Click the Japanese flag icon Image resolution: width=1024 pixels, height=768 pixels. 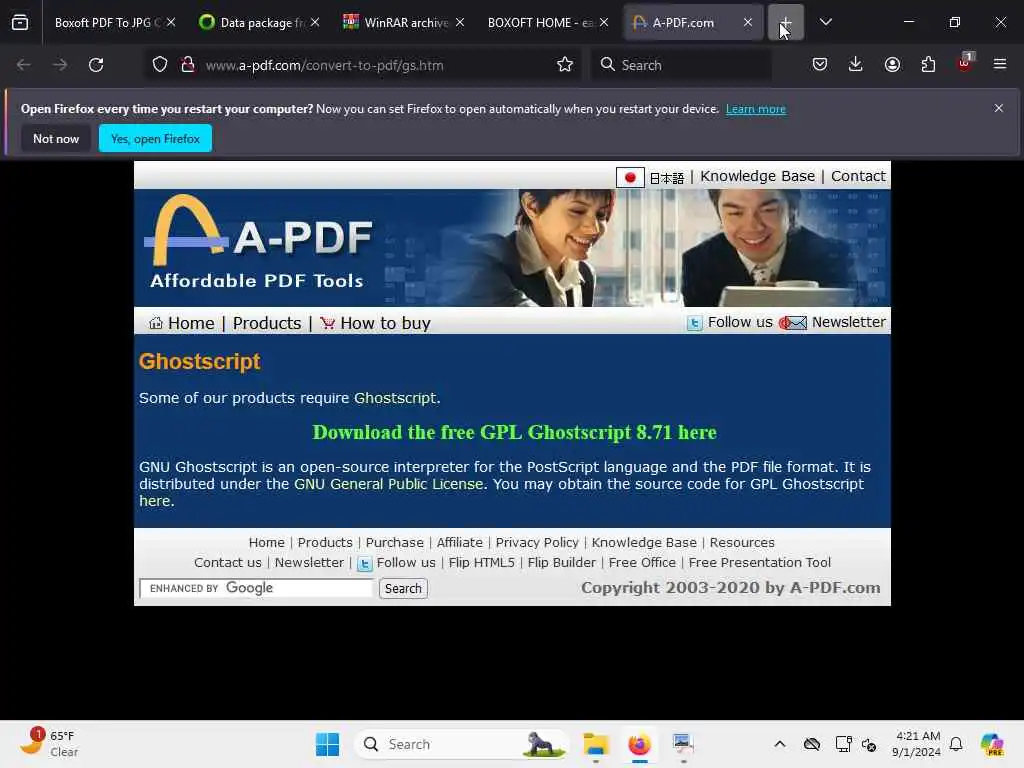coord(630,177)
